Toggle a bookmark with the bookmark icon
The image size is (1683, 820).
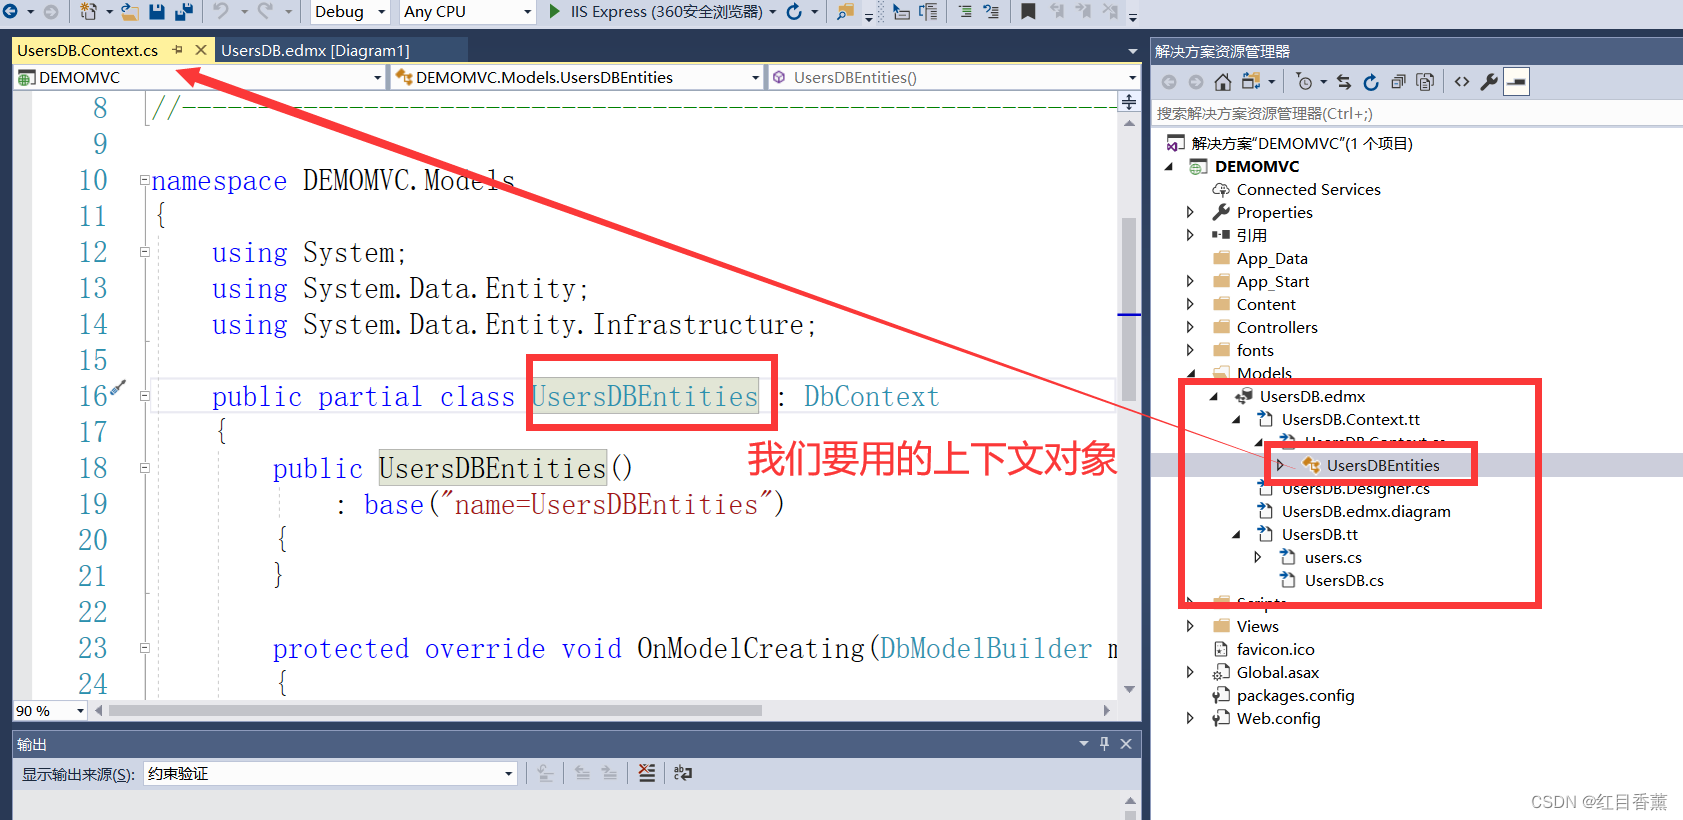pos(1028,12)
